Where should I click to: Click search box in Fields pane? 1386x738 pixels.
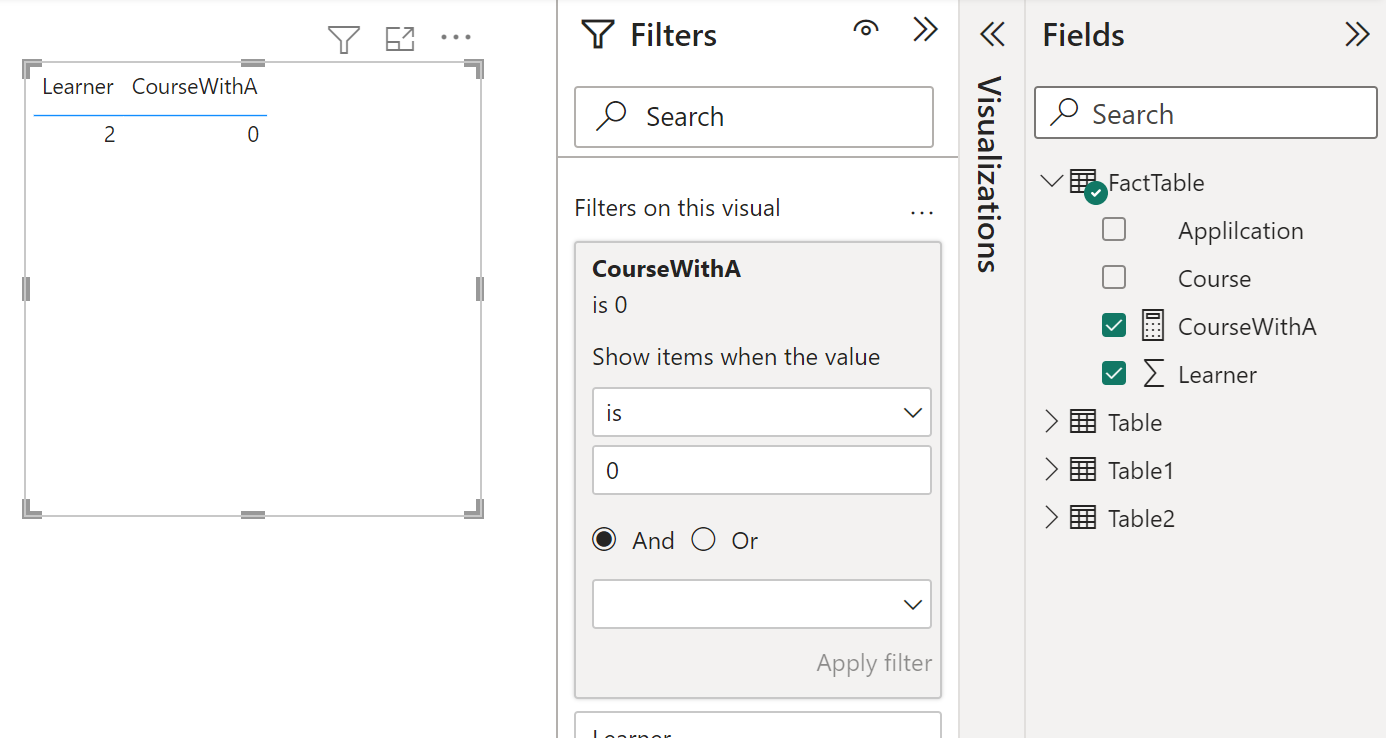coord(1206,113)
